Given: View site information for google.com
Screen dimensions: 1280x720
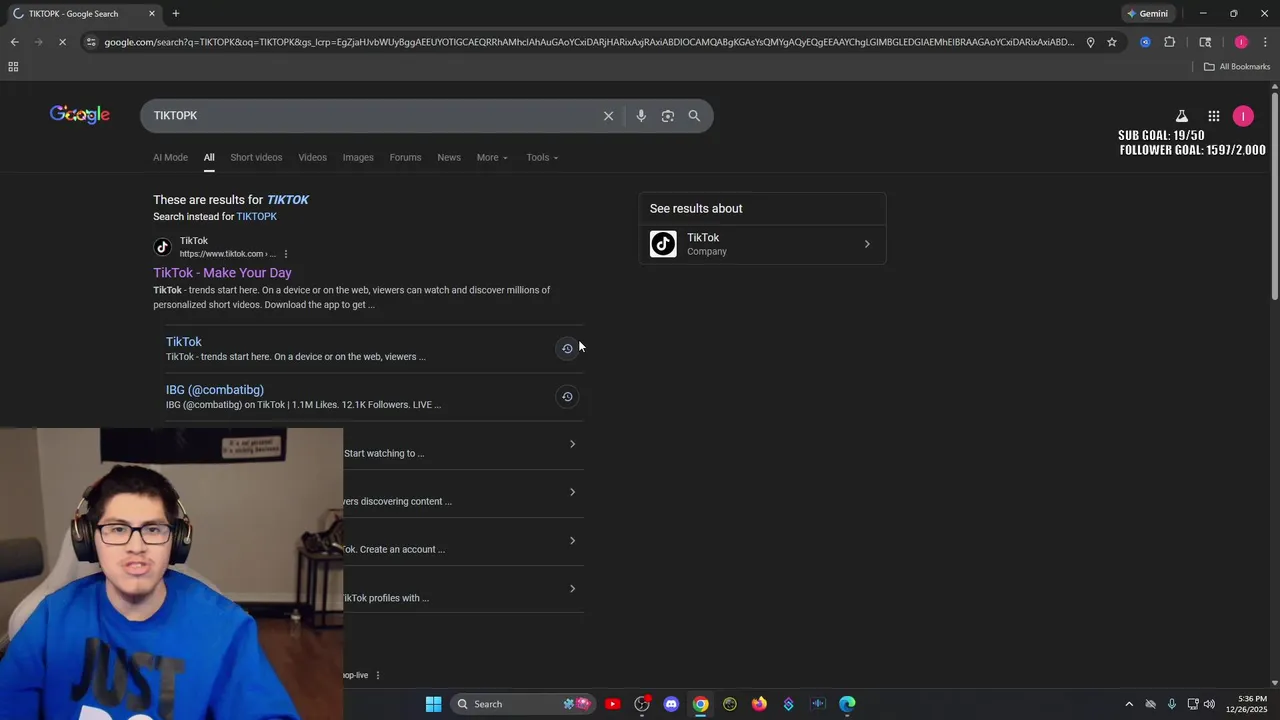Looking at the screenshot, I should (x=91, y=42).
